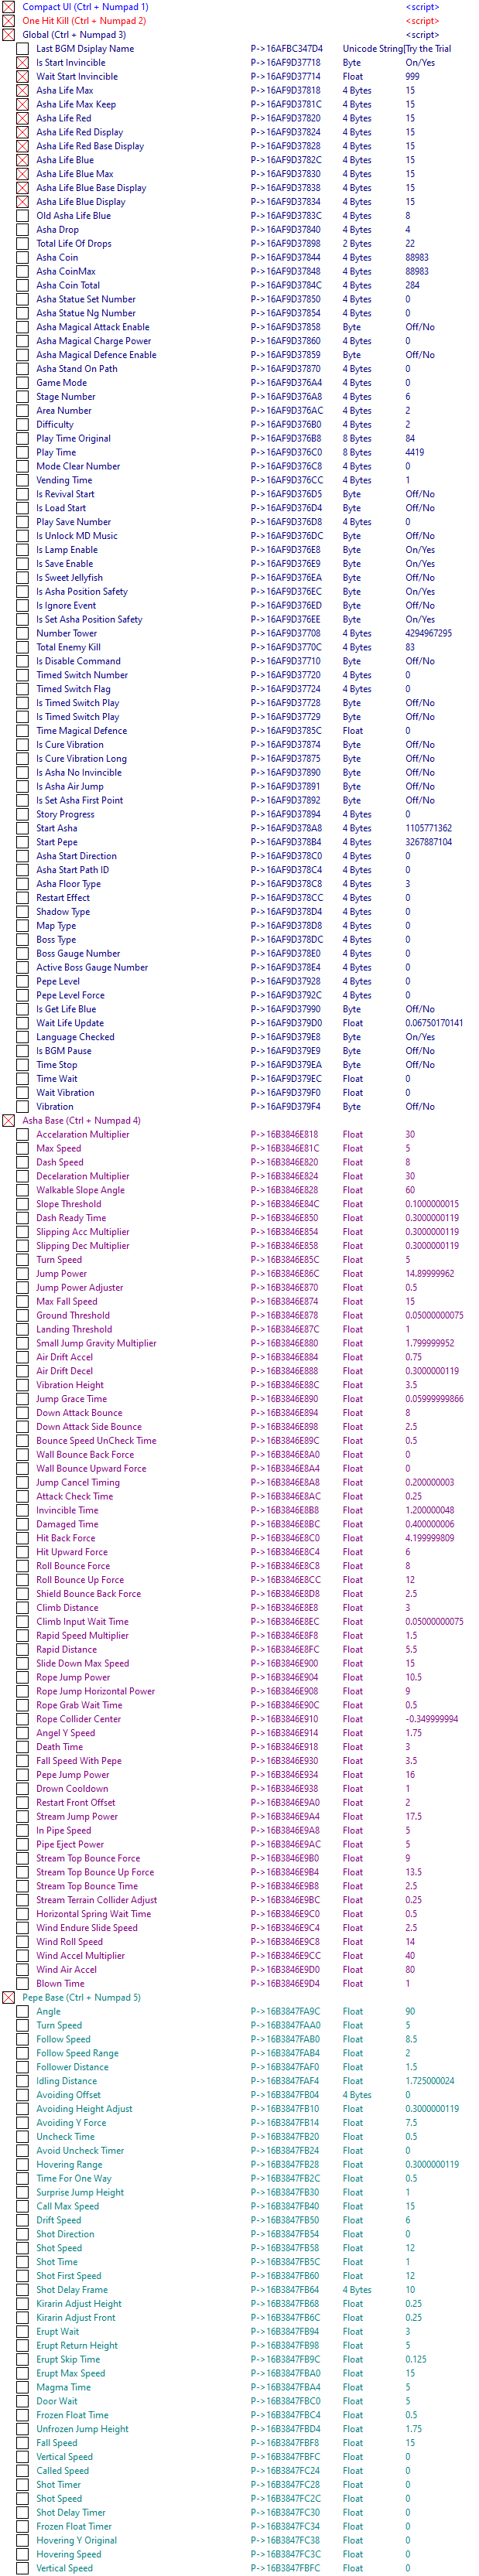Tick the Difficulty row checkbox
Screen dimensions: 479x2576
coord(22,425)
